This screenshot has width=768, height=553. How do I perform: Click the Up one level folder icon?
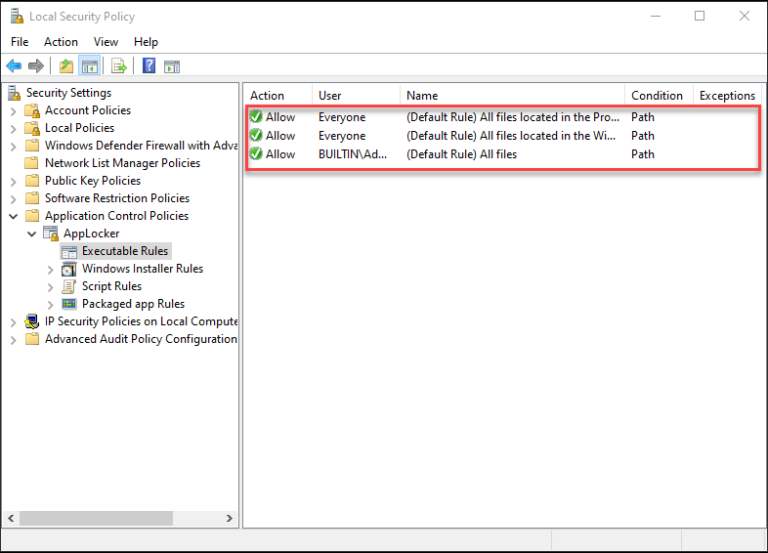66,66
